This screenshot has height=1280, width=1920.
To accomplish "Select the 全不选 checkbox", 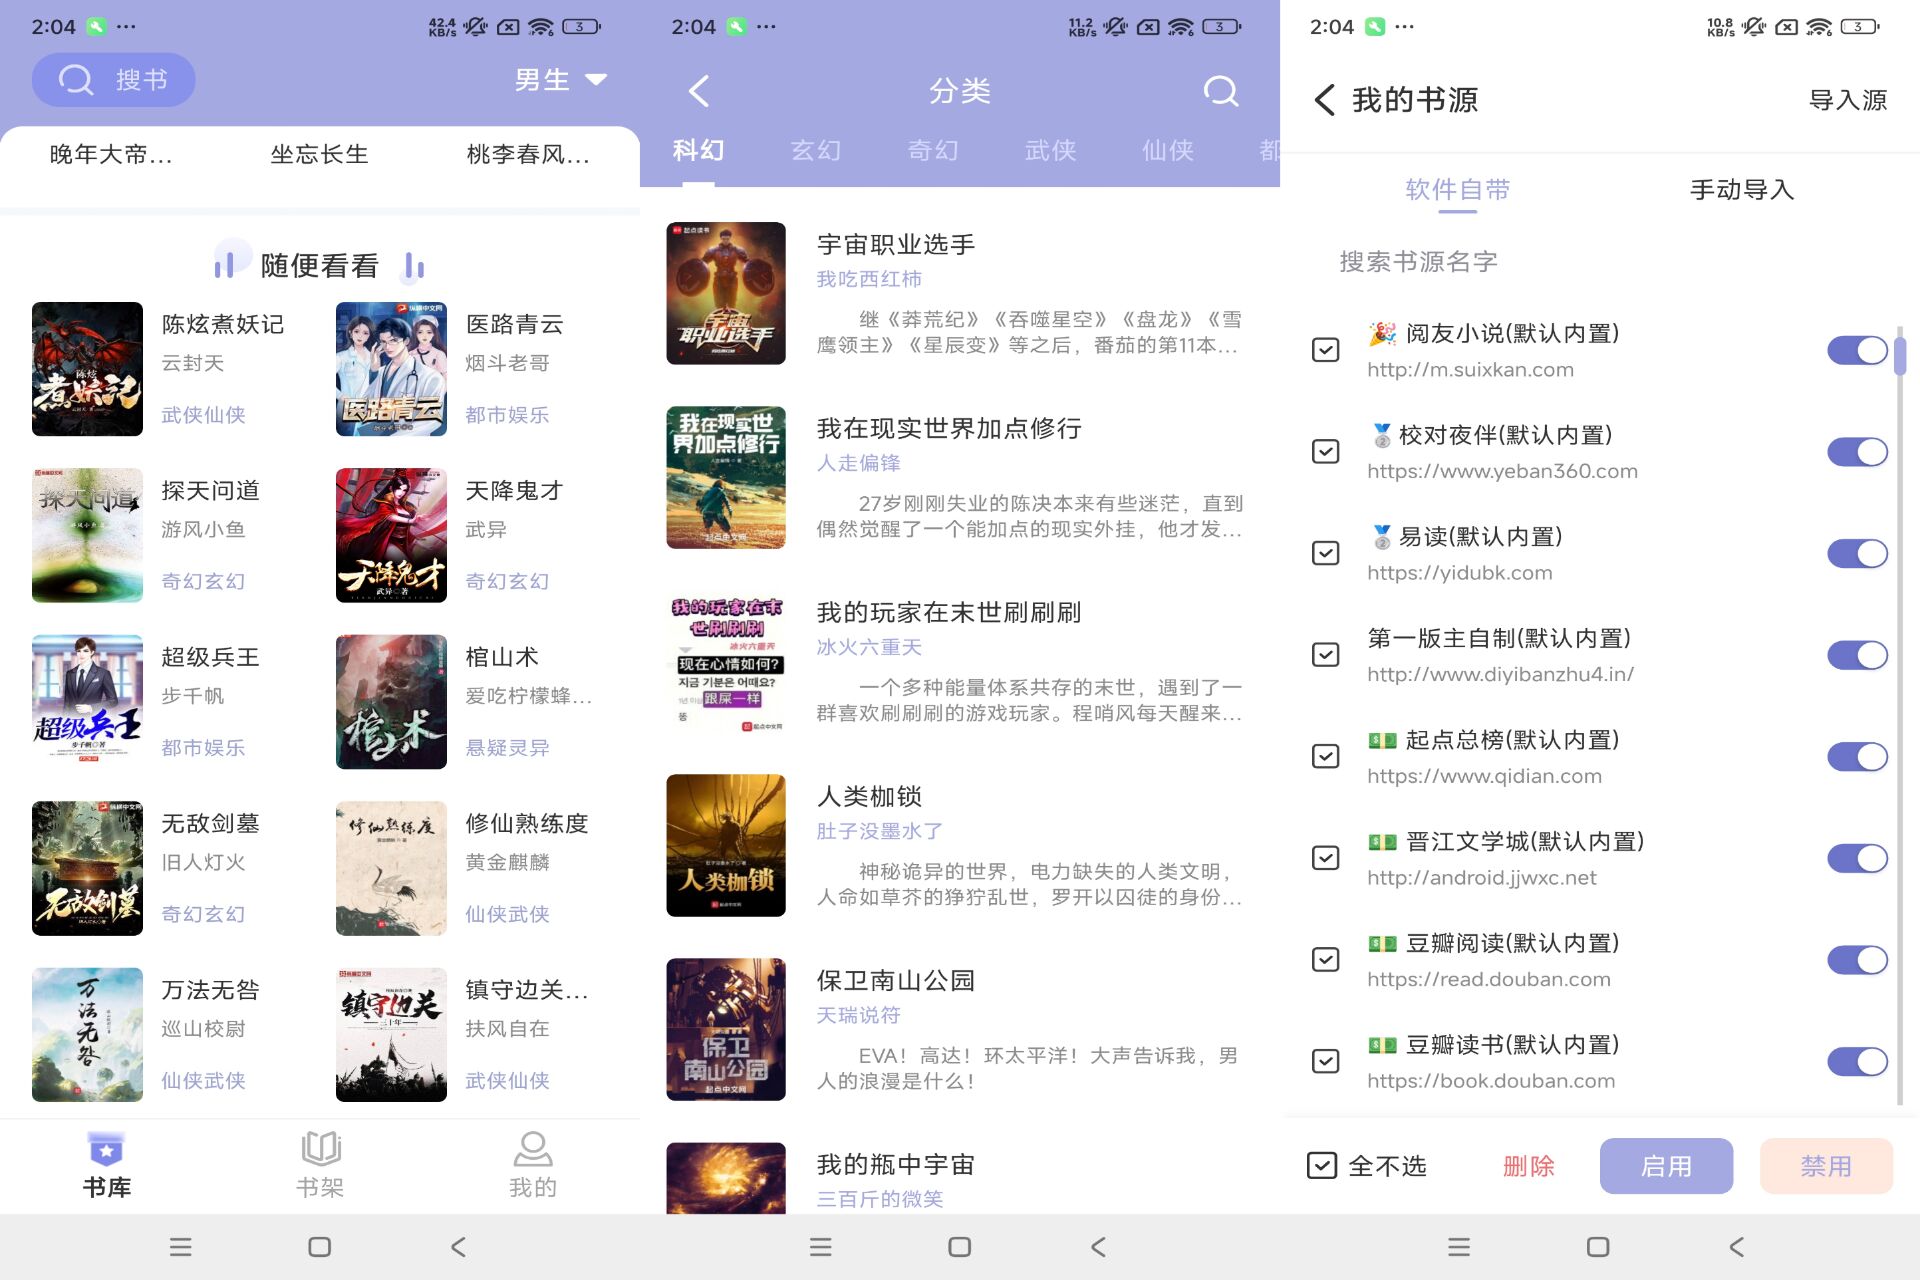I will (1321, 1165).
